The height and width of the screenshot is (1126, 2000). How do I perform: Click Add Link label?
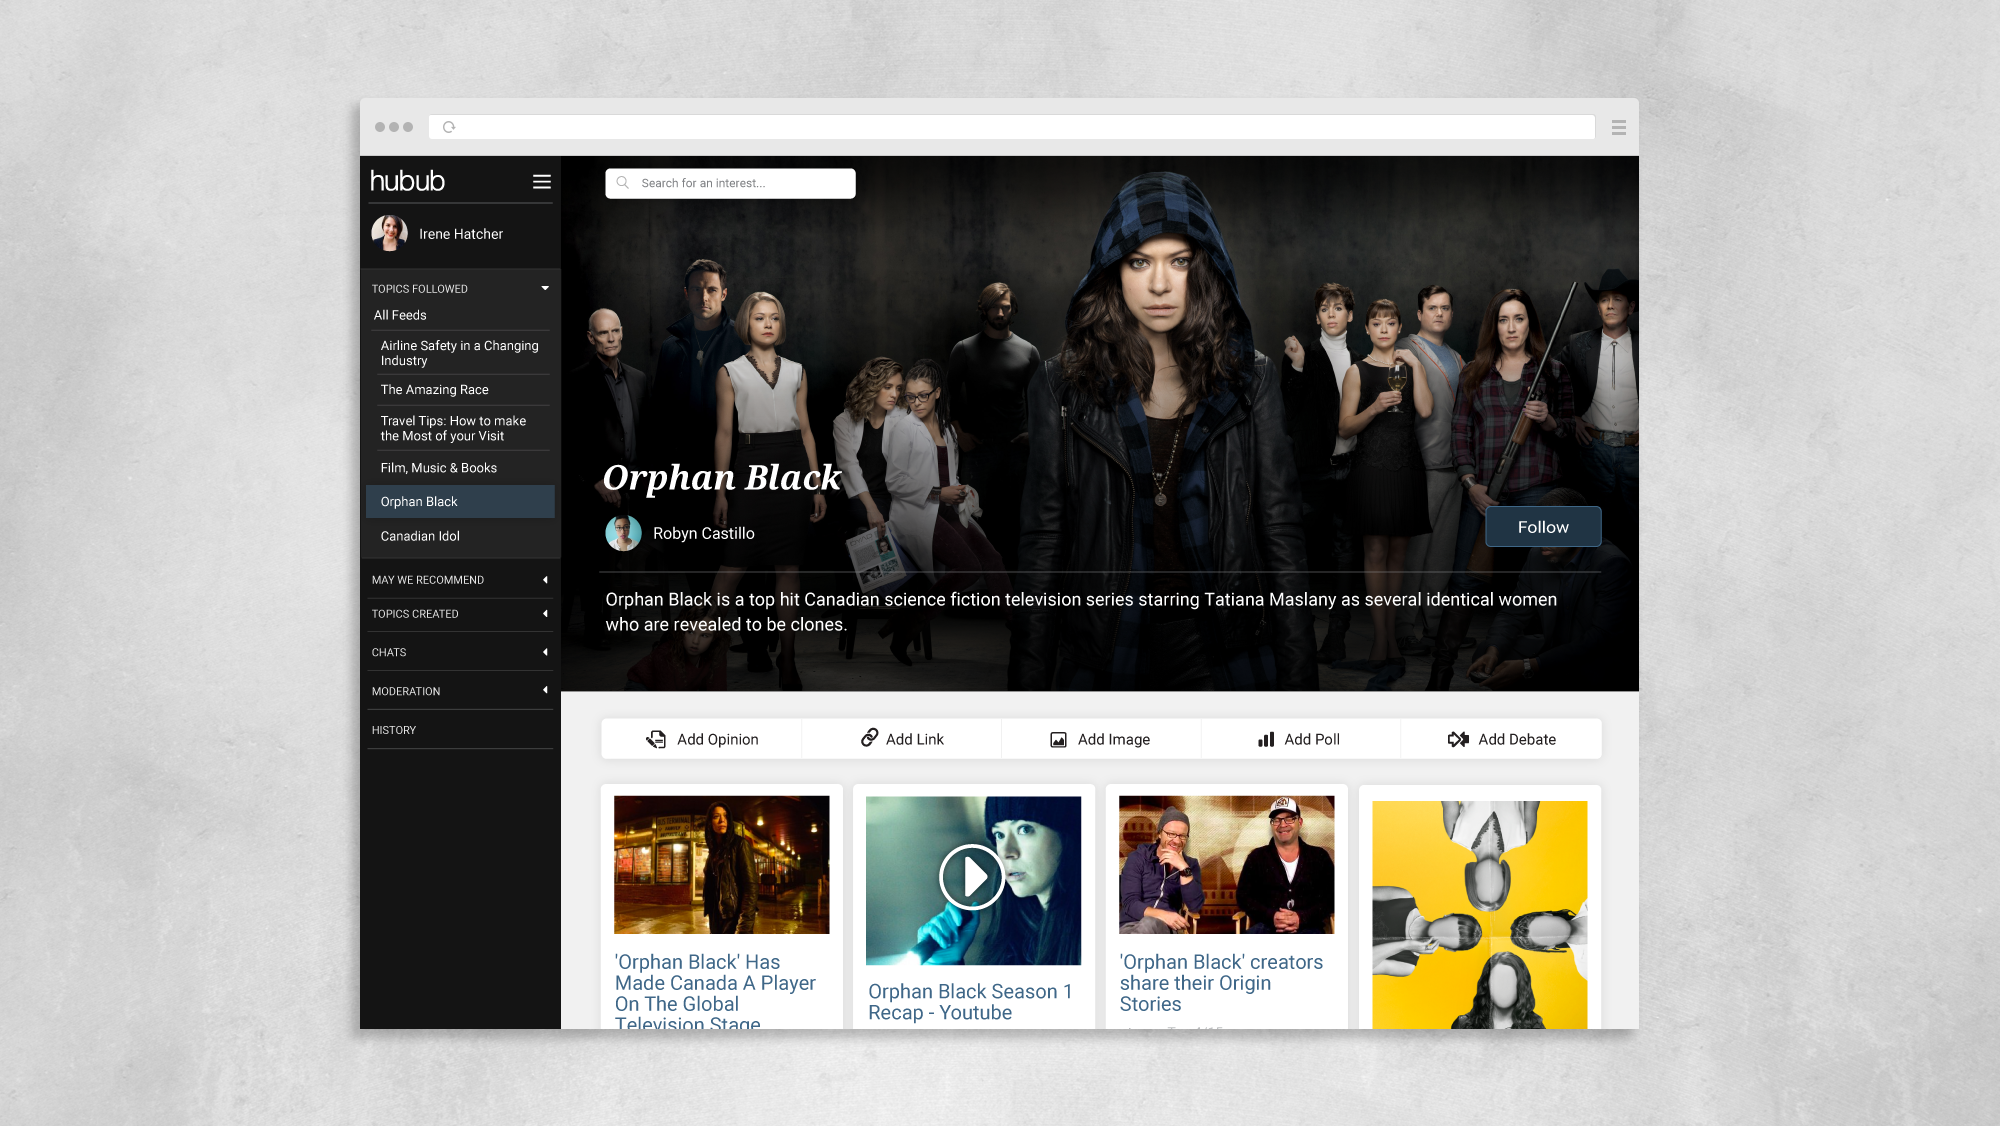coord(914,739)
